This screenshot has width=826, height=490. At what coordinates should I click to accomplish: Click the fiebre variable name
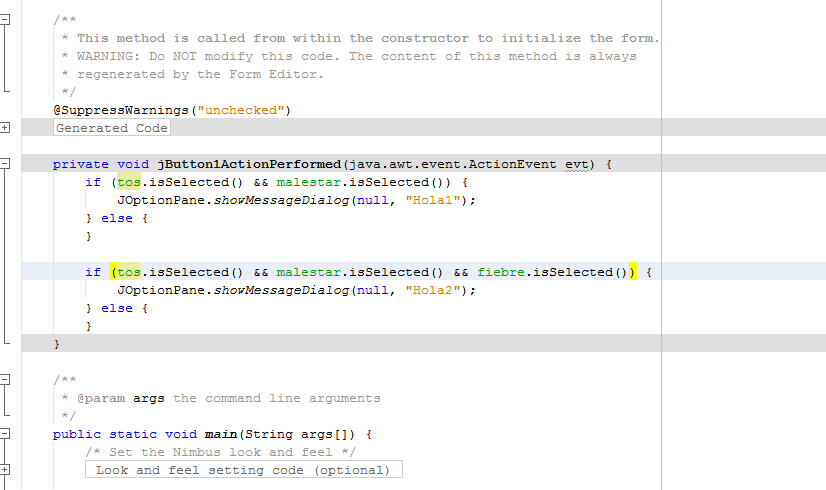(500, 272)
